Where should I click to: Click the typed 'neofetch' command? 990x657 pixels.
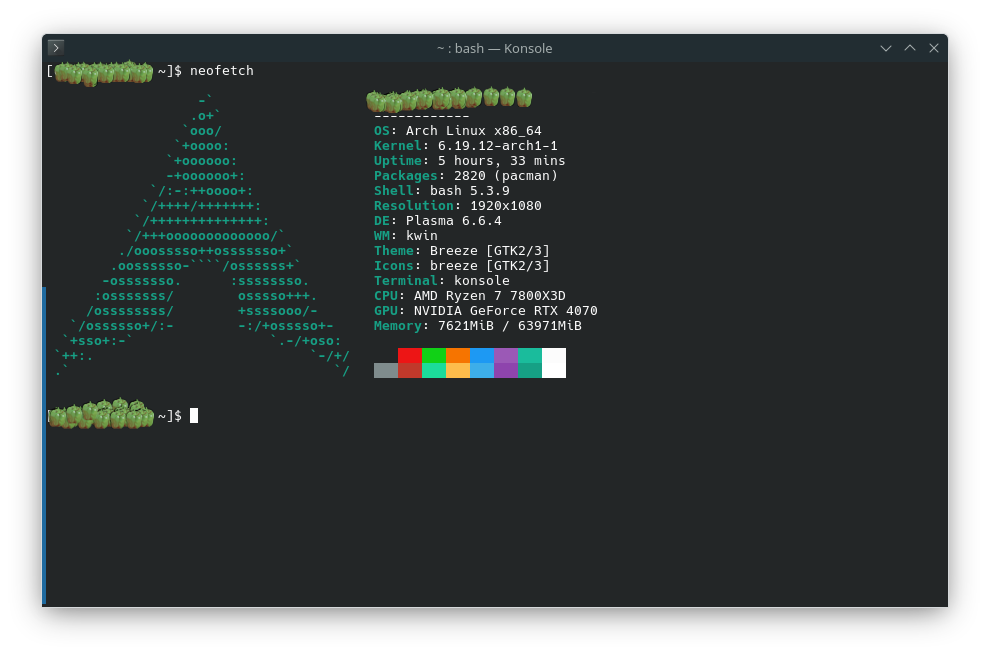(x=222, y=71)
